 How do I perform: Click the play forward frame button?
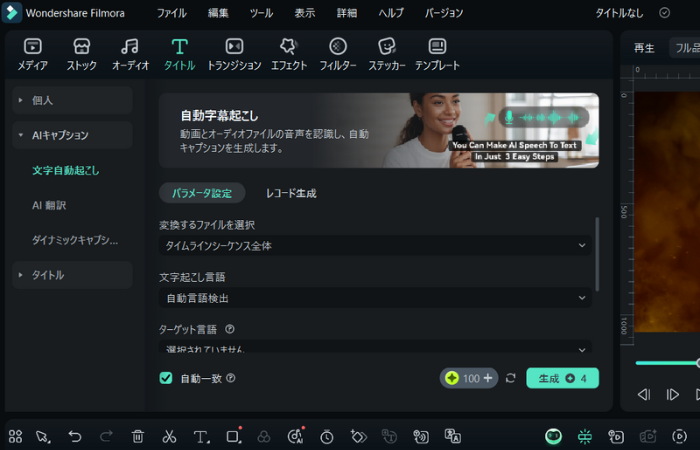[x=672, y=395]
